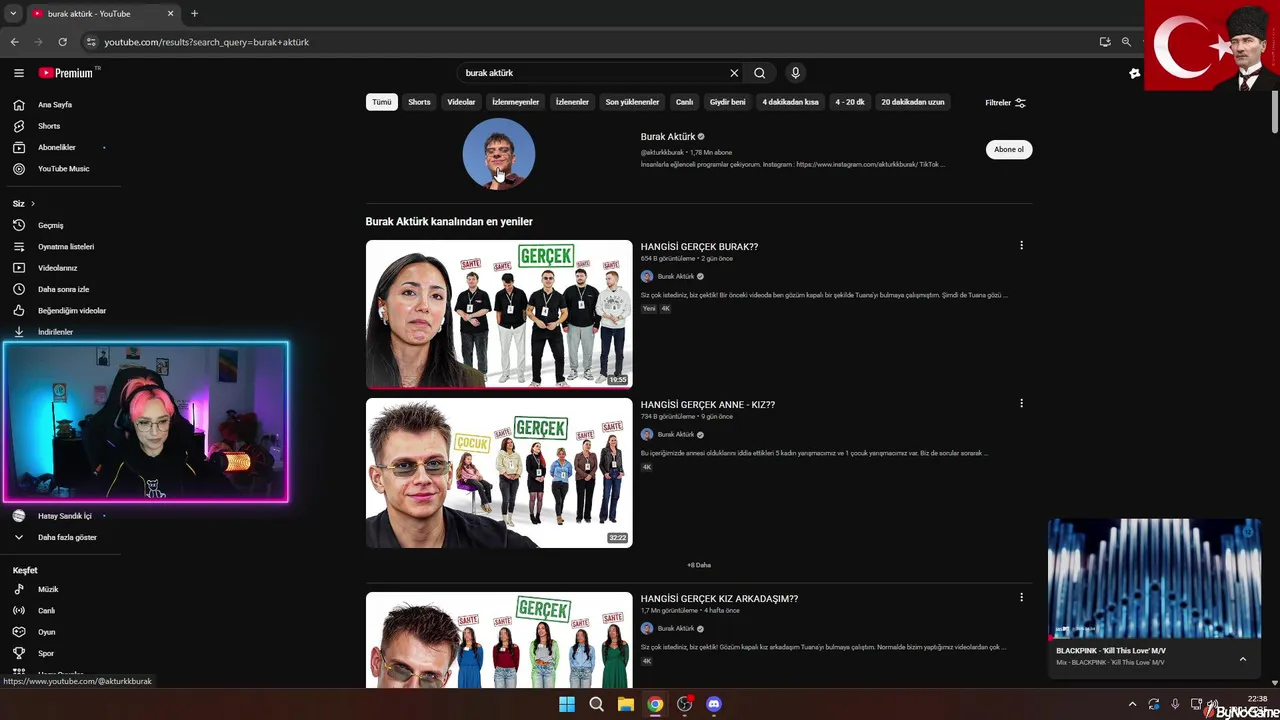Open Spor under Keşfet
1280x720 pixels.
coord(46,654)
